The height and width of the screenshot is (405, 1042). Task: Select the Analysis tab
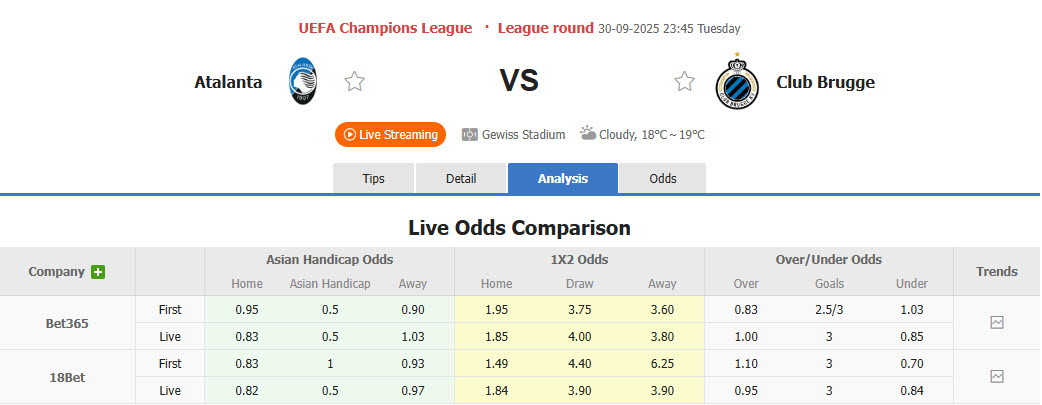(563, 179)
